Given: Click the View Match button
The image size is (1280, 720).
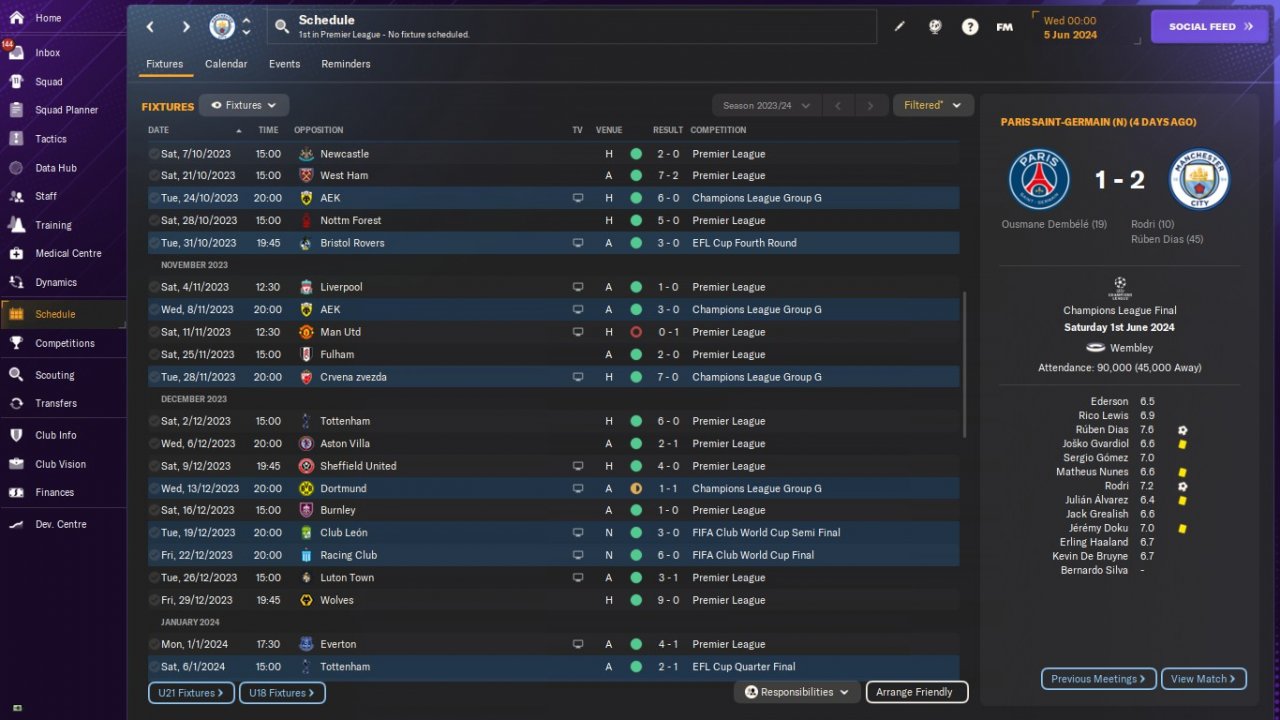Looking at the screenshot, I should (x=1204, y=679).
